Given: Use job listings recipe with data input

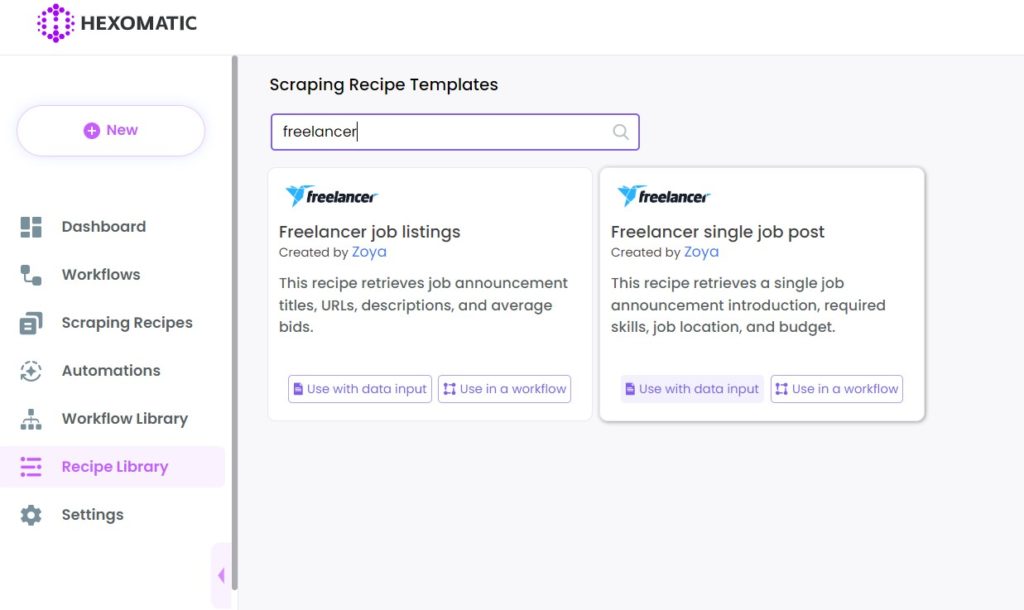Looking at the screenshot, I should [x=360, y=389].
